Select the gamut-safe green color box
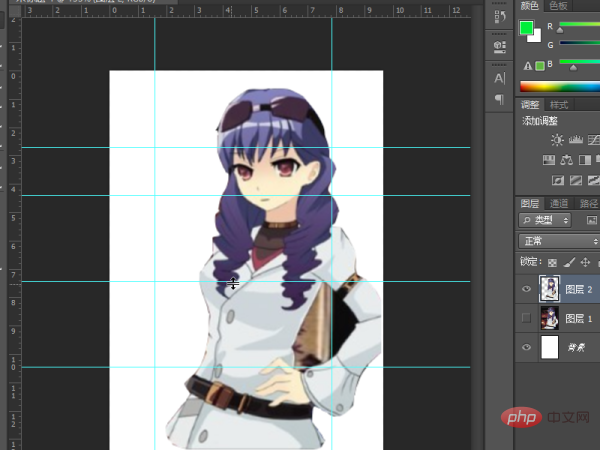 [540, 66]
